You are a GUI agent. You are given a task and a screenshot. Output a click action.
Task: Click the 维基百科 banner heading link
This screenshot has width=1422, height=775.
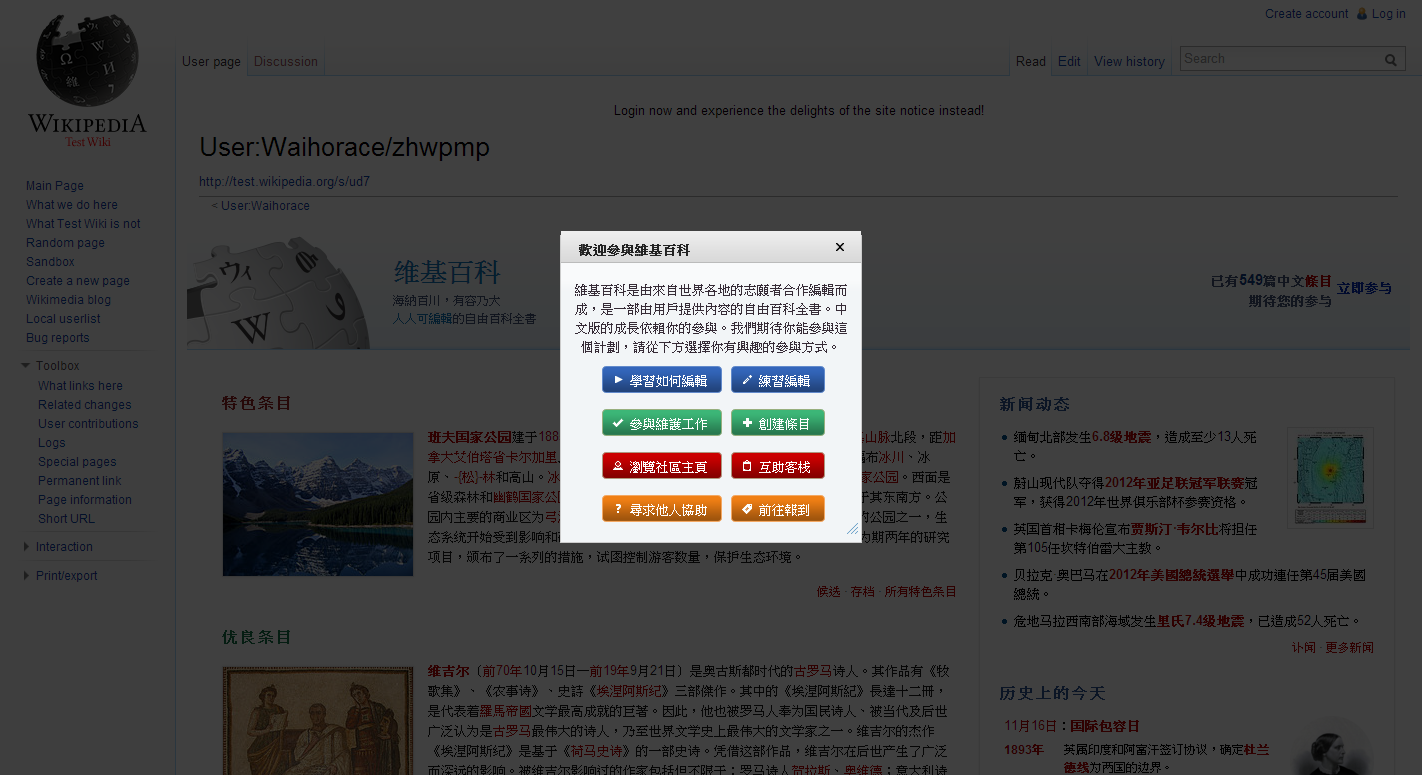[x=447, y=272]
